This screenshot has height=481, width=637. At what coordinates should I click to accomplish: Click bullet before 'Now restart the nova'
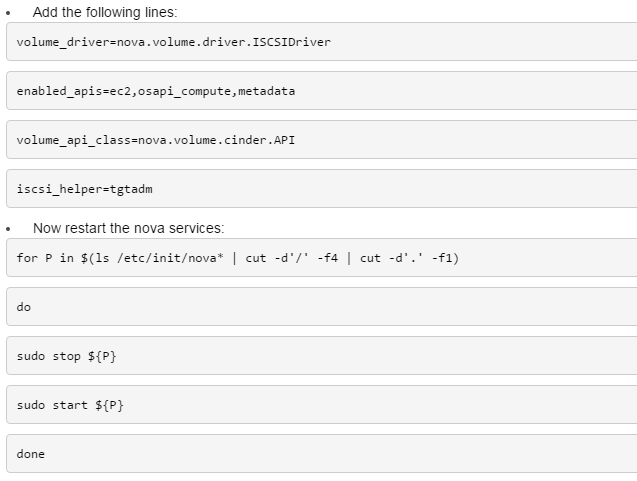[8, 229]
